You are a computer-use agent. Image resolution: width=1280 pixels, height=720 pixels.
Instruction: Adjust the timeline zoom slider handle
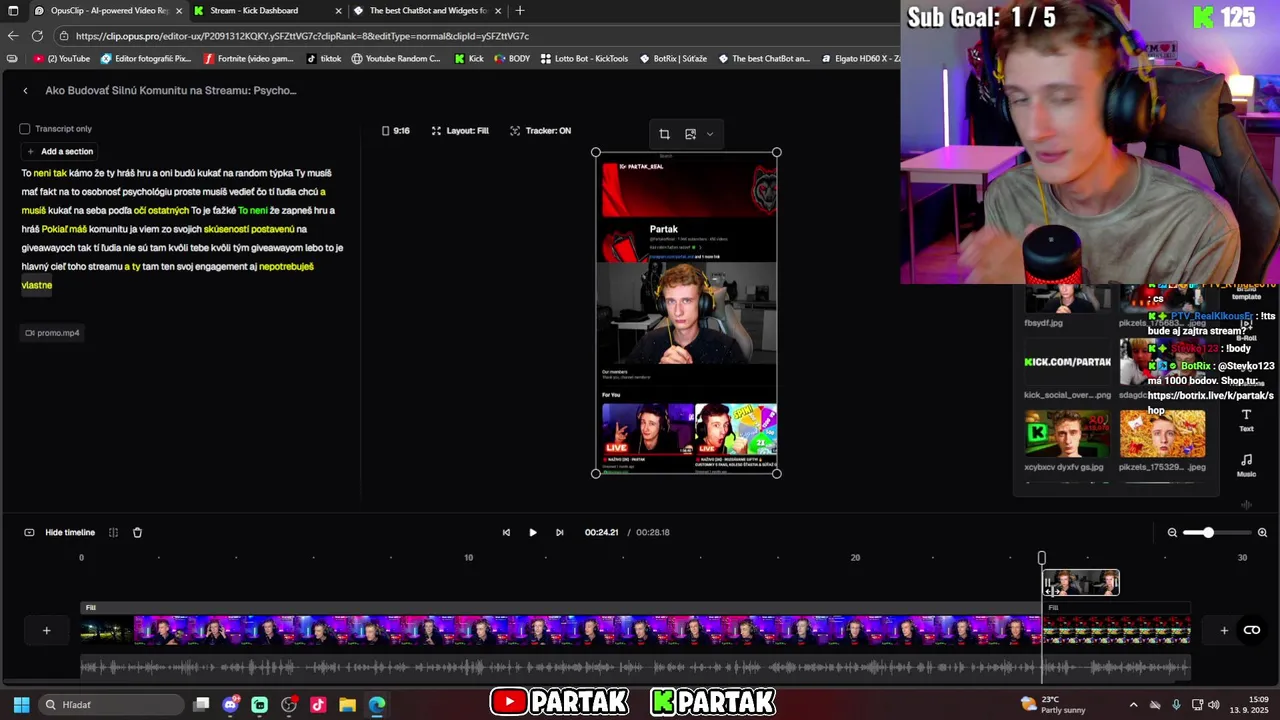click(1208, 533)
